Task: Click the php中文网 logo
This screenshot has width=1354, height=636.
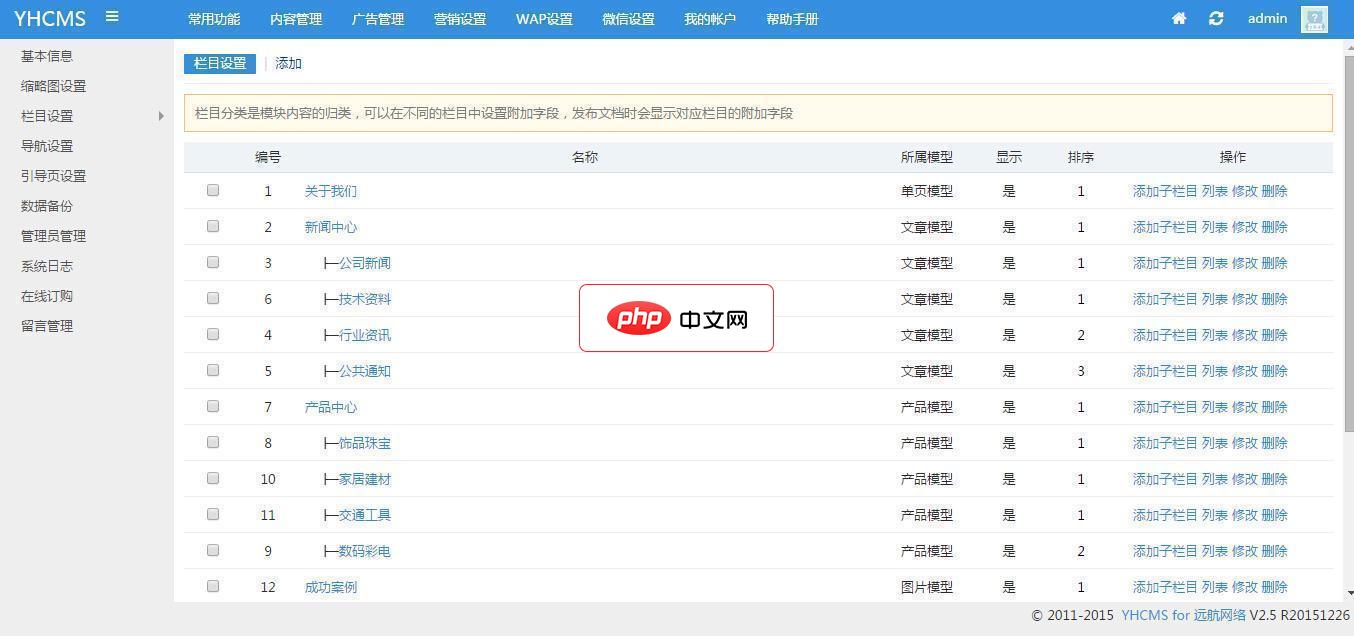Action: point(676,318)
